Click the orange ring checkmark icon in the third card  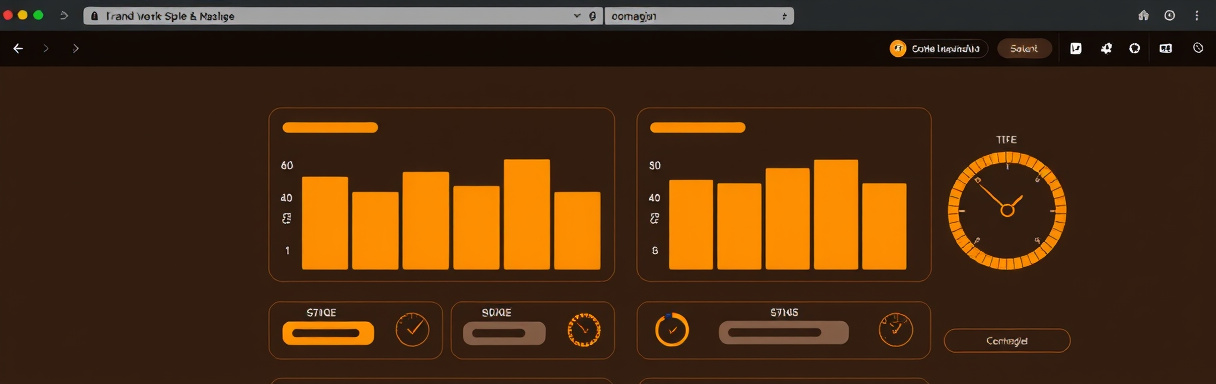(672, 329)
